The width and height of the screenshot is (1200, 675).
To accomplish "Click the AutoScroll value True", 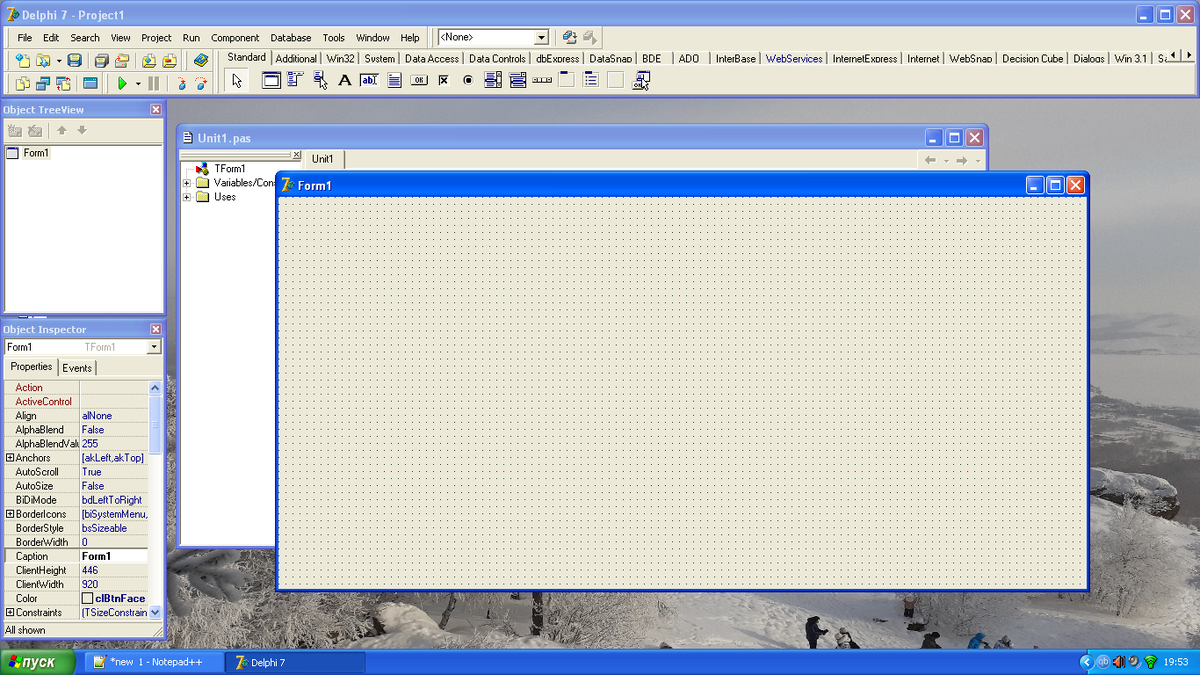I will (114, 472).
